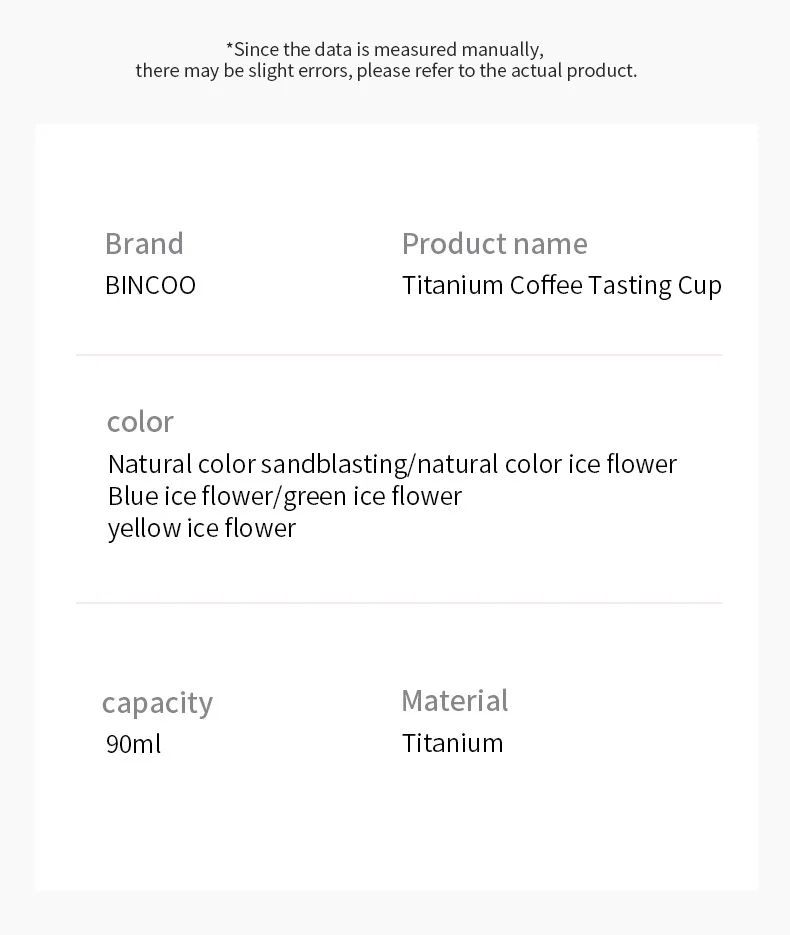The height and width of the screenshot is (935, 790).
Task: Select the BINCOO brand name text
Action: (150, 286)
